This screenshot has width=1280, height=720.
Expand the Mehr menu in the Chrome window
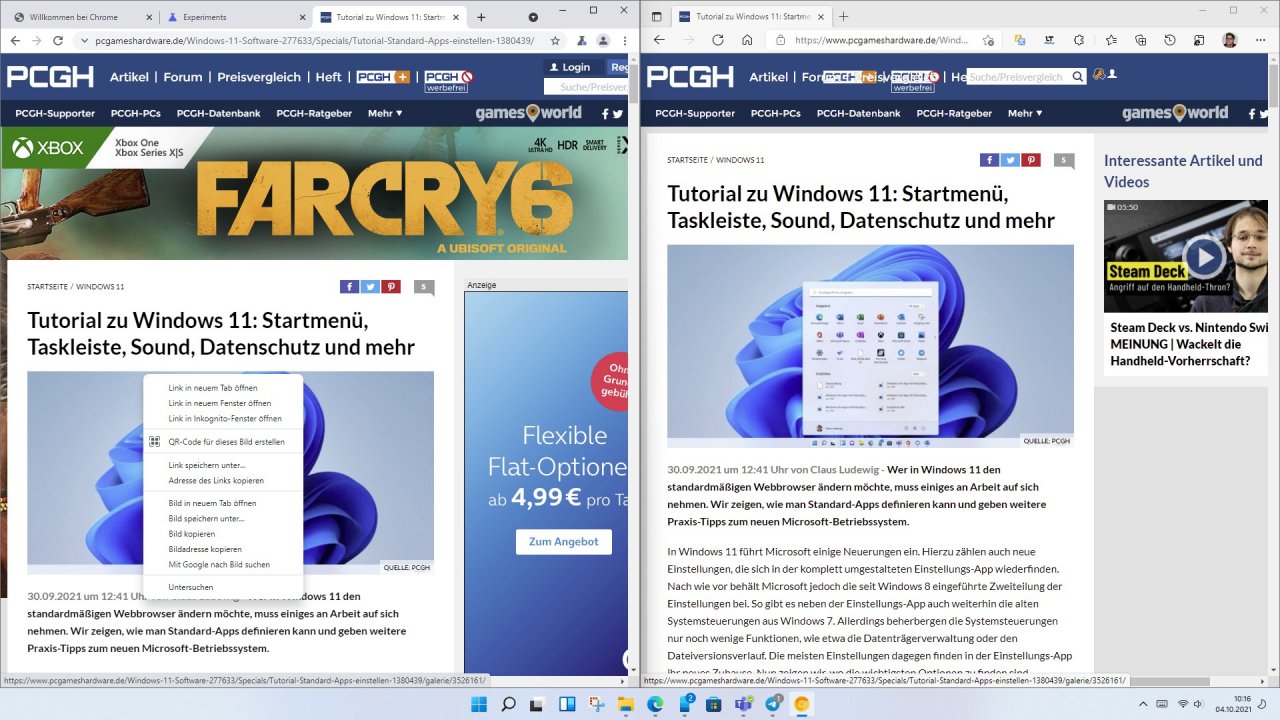[385, 113]
